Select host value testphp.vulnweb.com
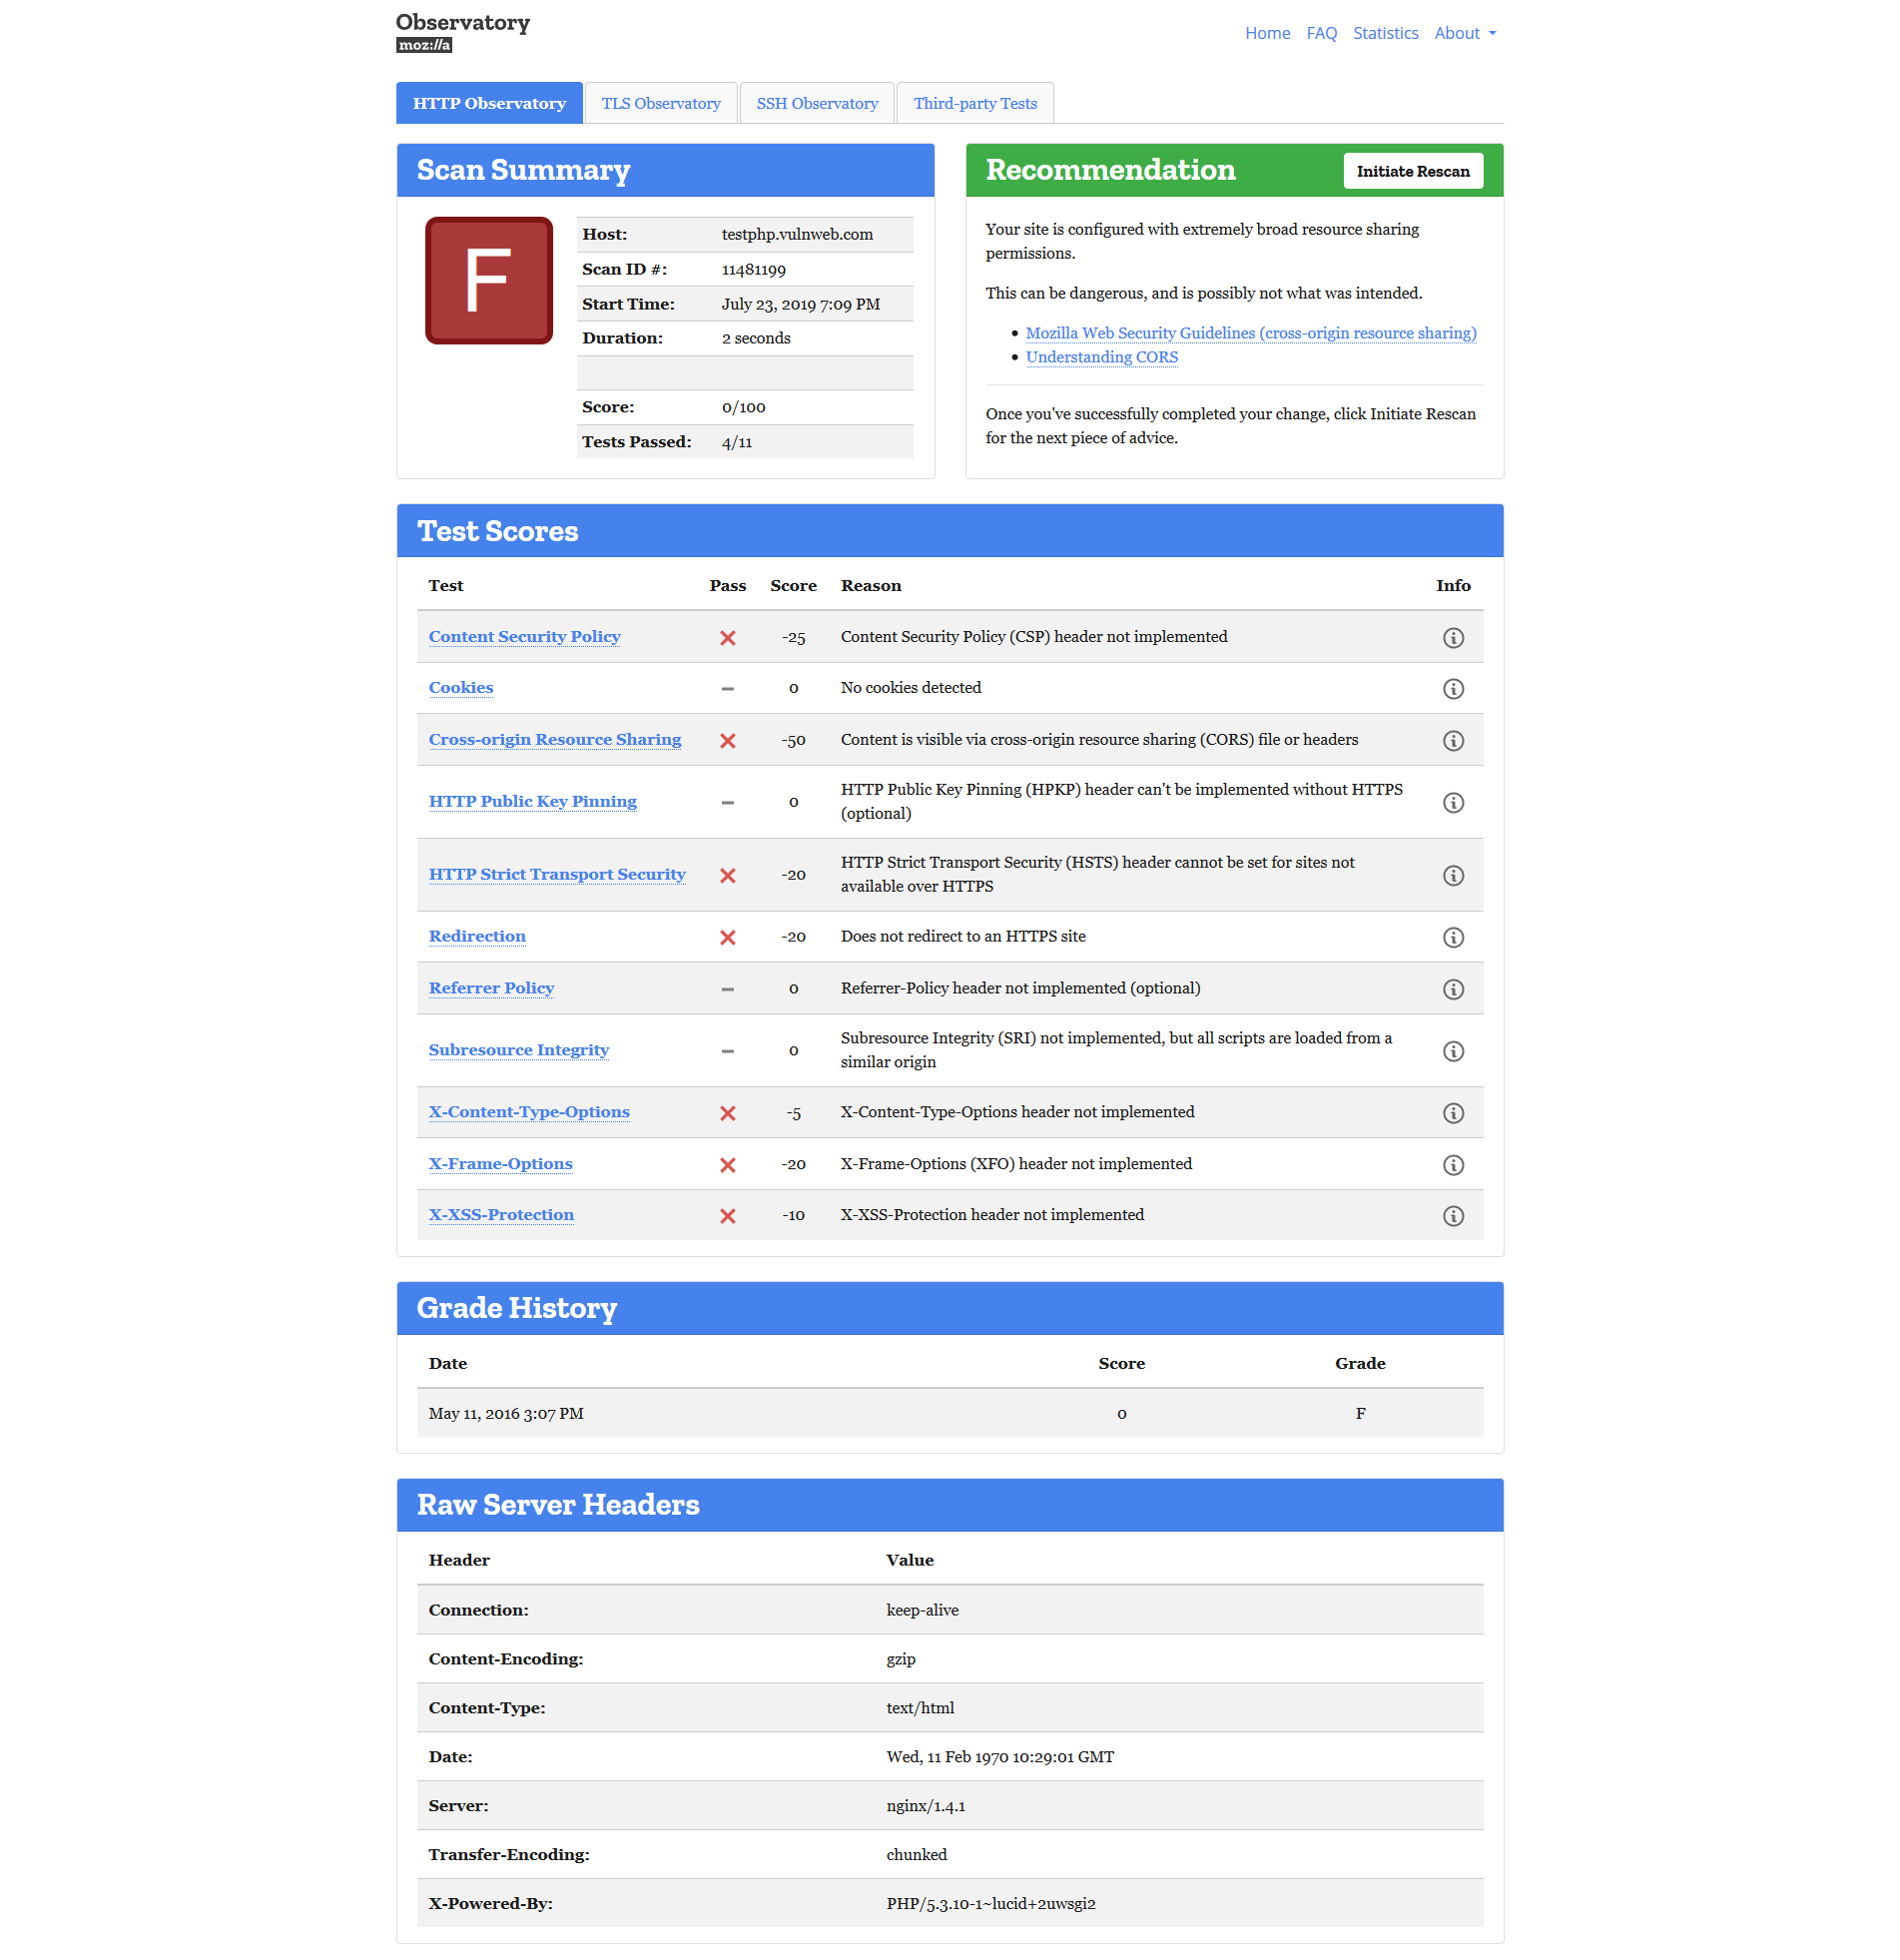 point(797,235)
